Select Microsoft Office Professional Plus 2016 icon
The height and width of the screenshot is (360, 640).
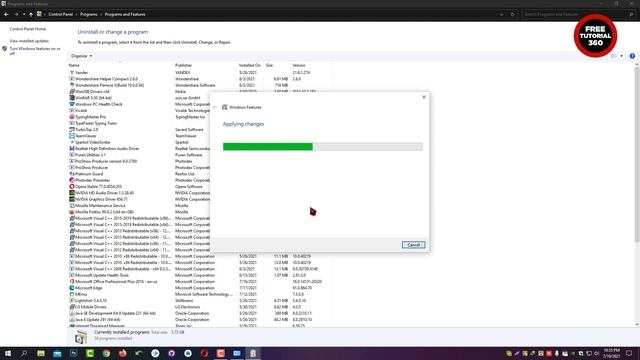pos(72,282)
